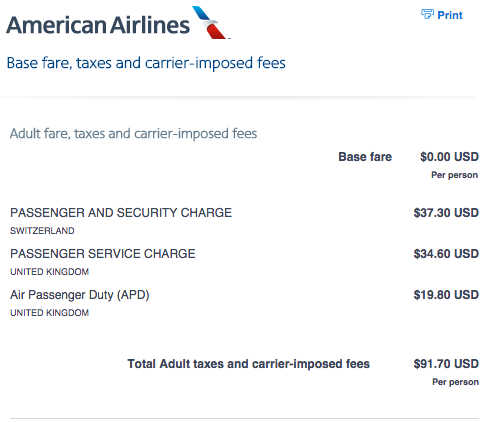Click Per person text under total
The image size is (499, 422).
tap(456, 382)
